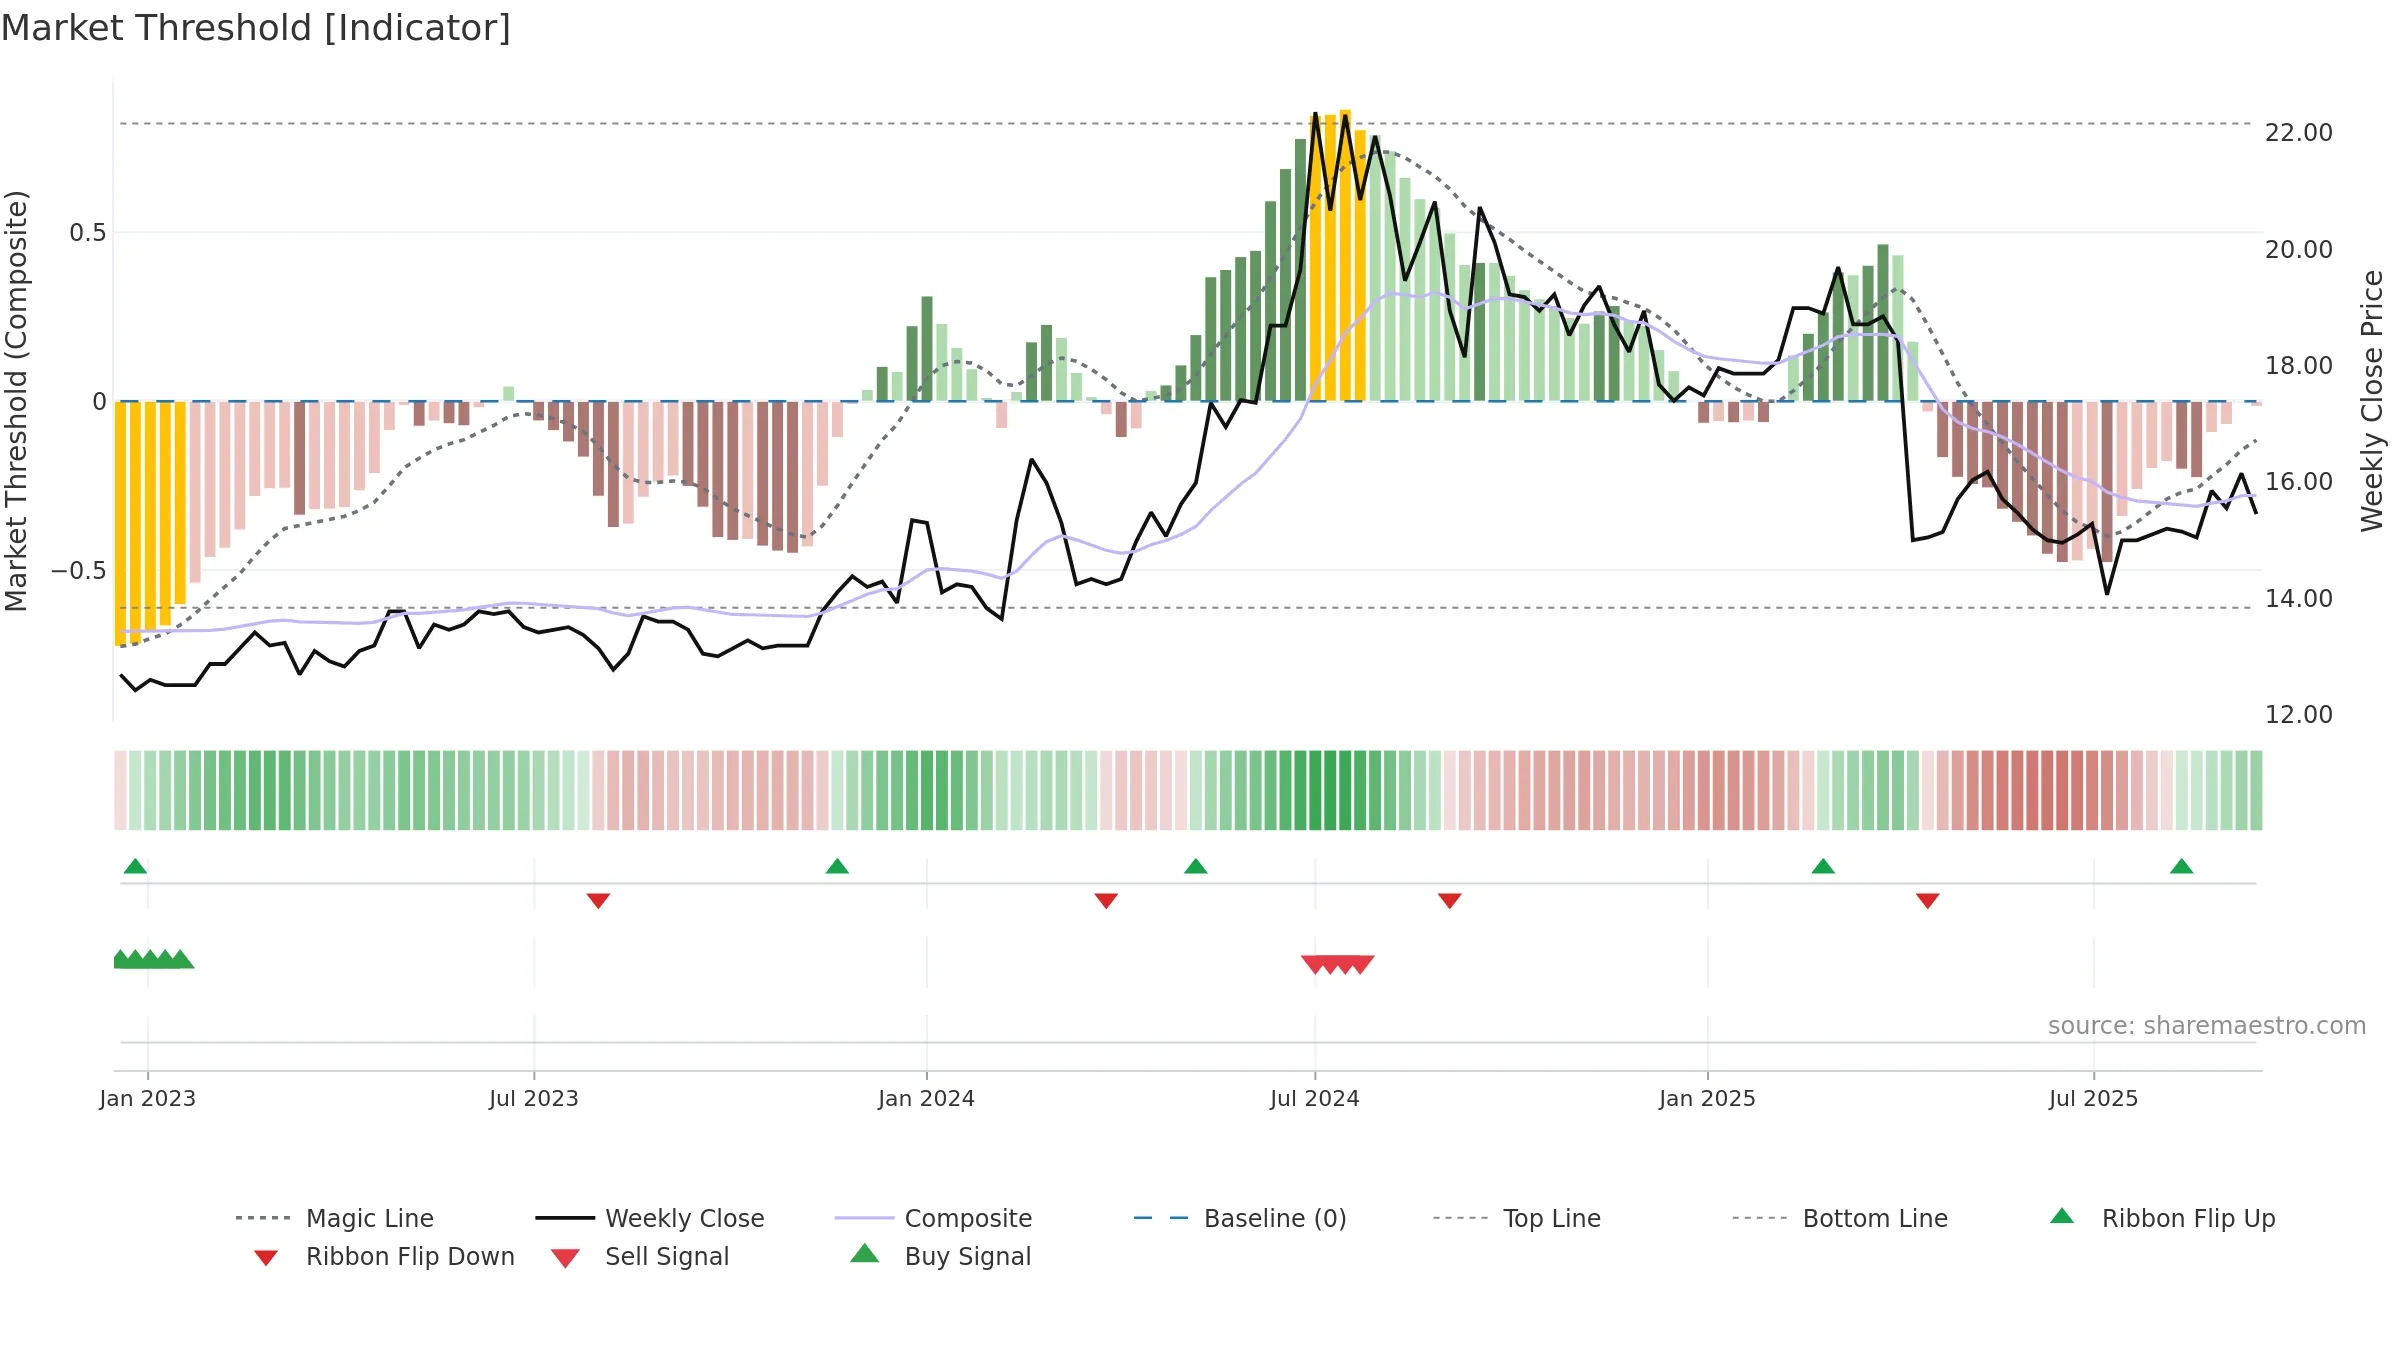
Task: Click the 22.00 price axis label
Action: coord(2299,133)
